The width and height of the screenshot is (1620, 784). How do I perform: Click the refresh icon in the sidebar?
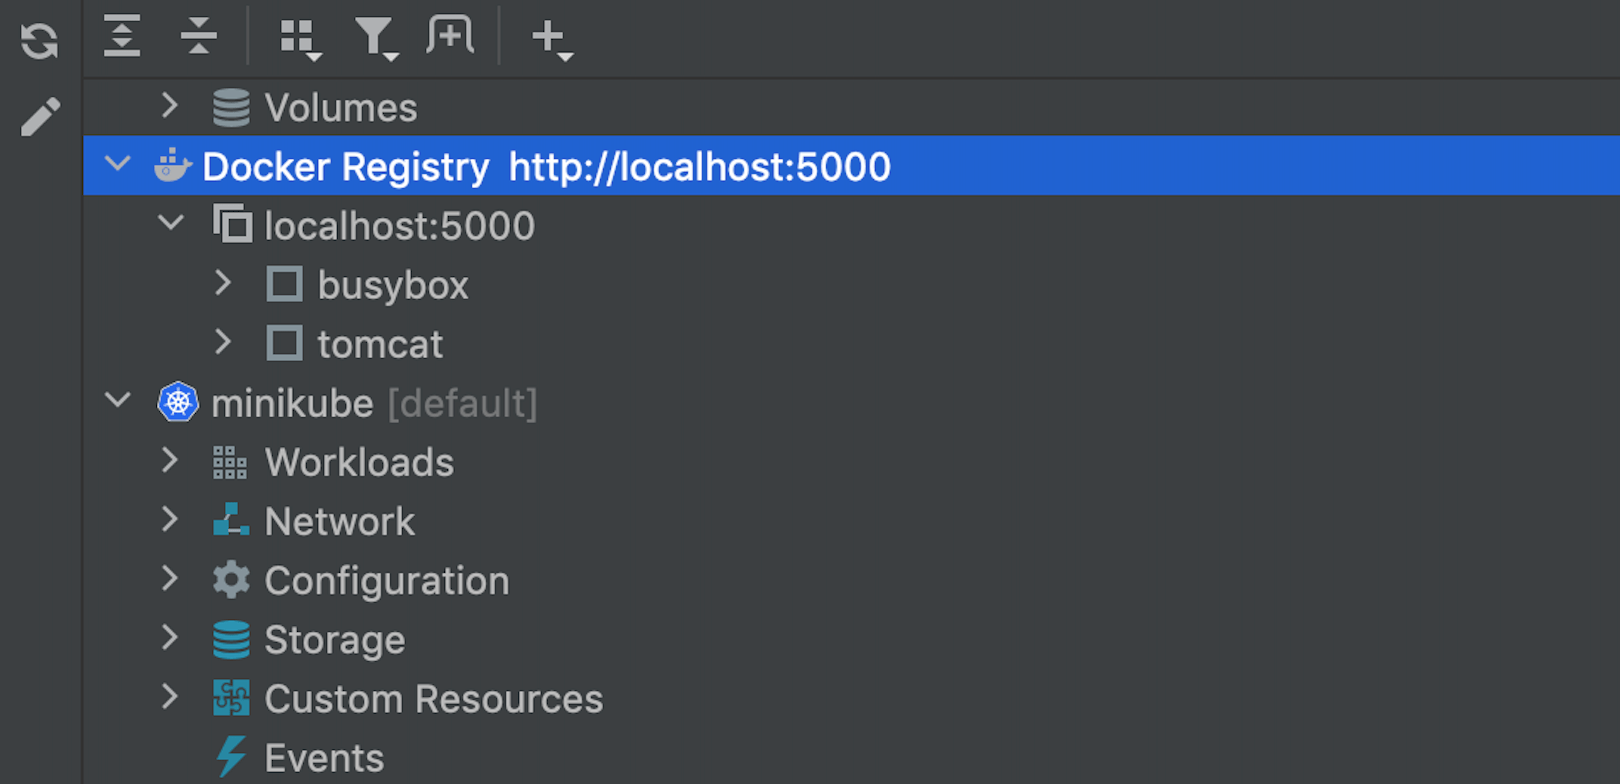click(40, 41)
